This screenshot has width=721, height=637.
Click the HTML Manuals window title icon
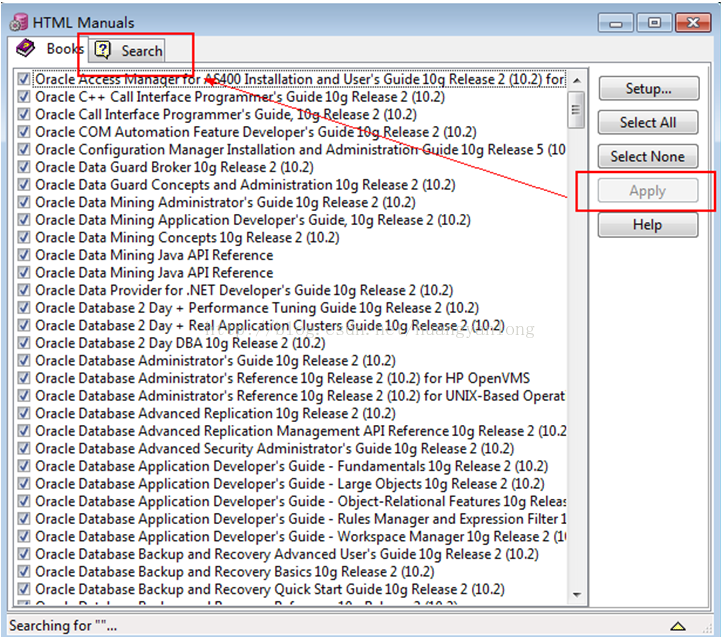tap(19, 23)
